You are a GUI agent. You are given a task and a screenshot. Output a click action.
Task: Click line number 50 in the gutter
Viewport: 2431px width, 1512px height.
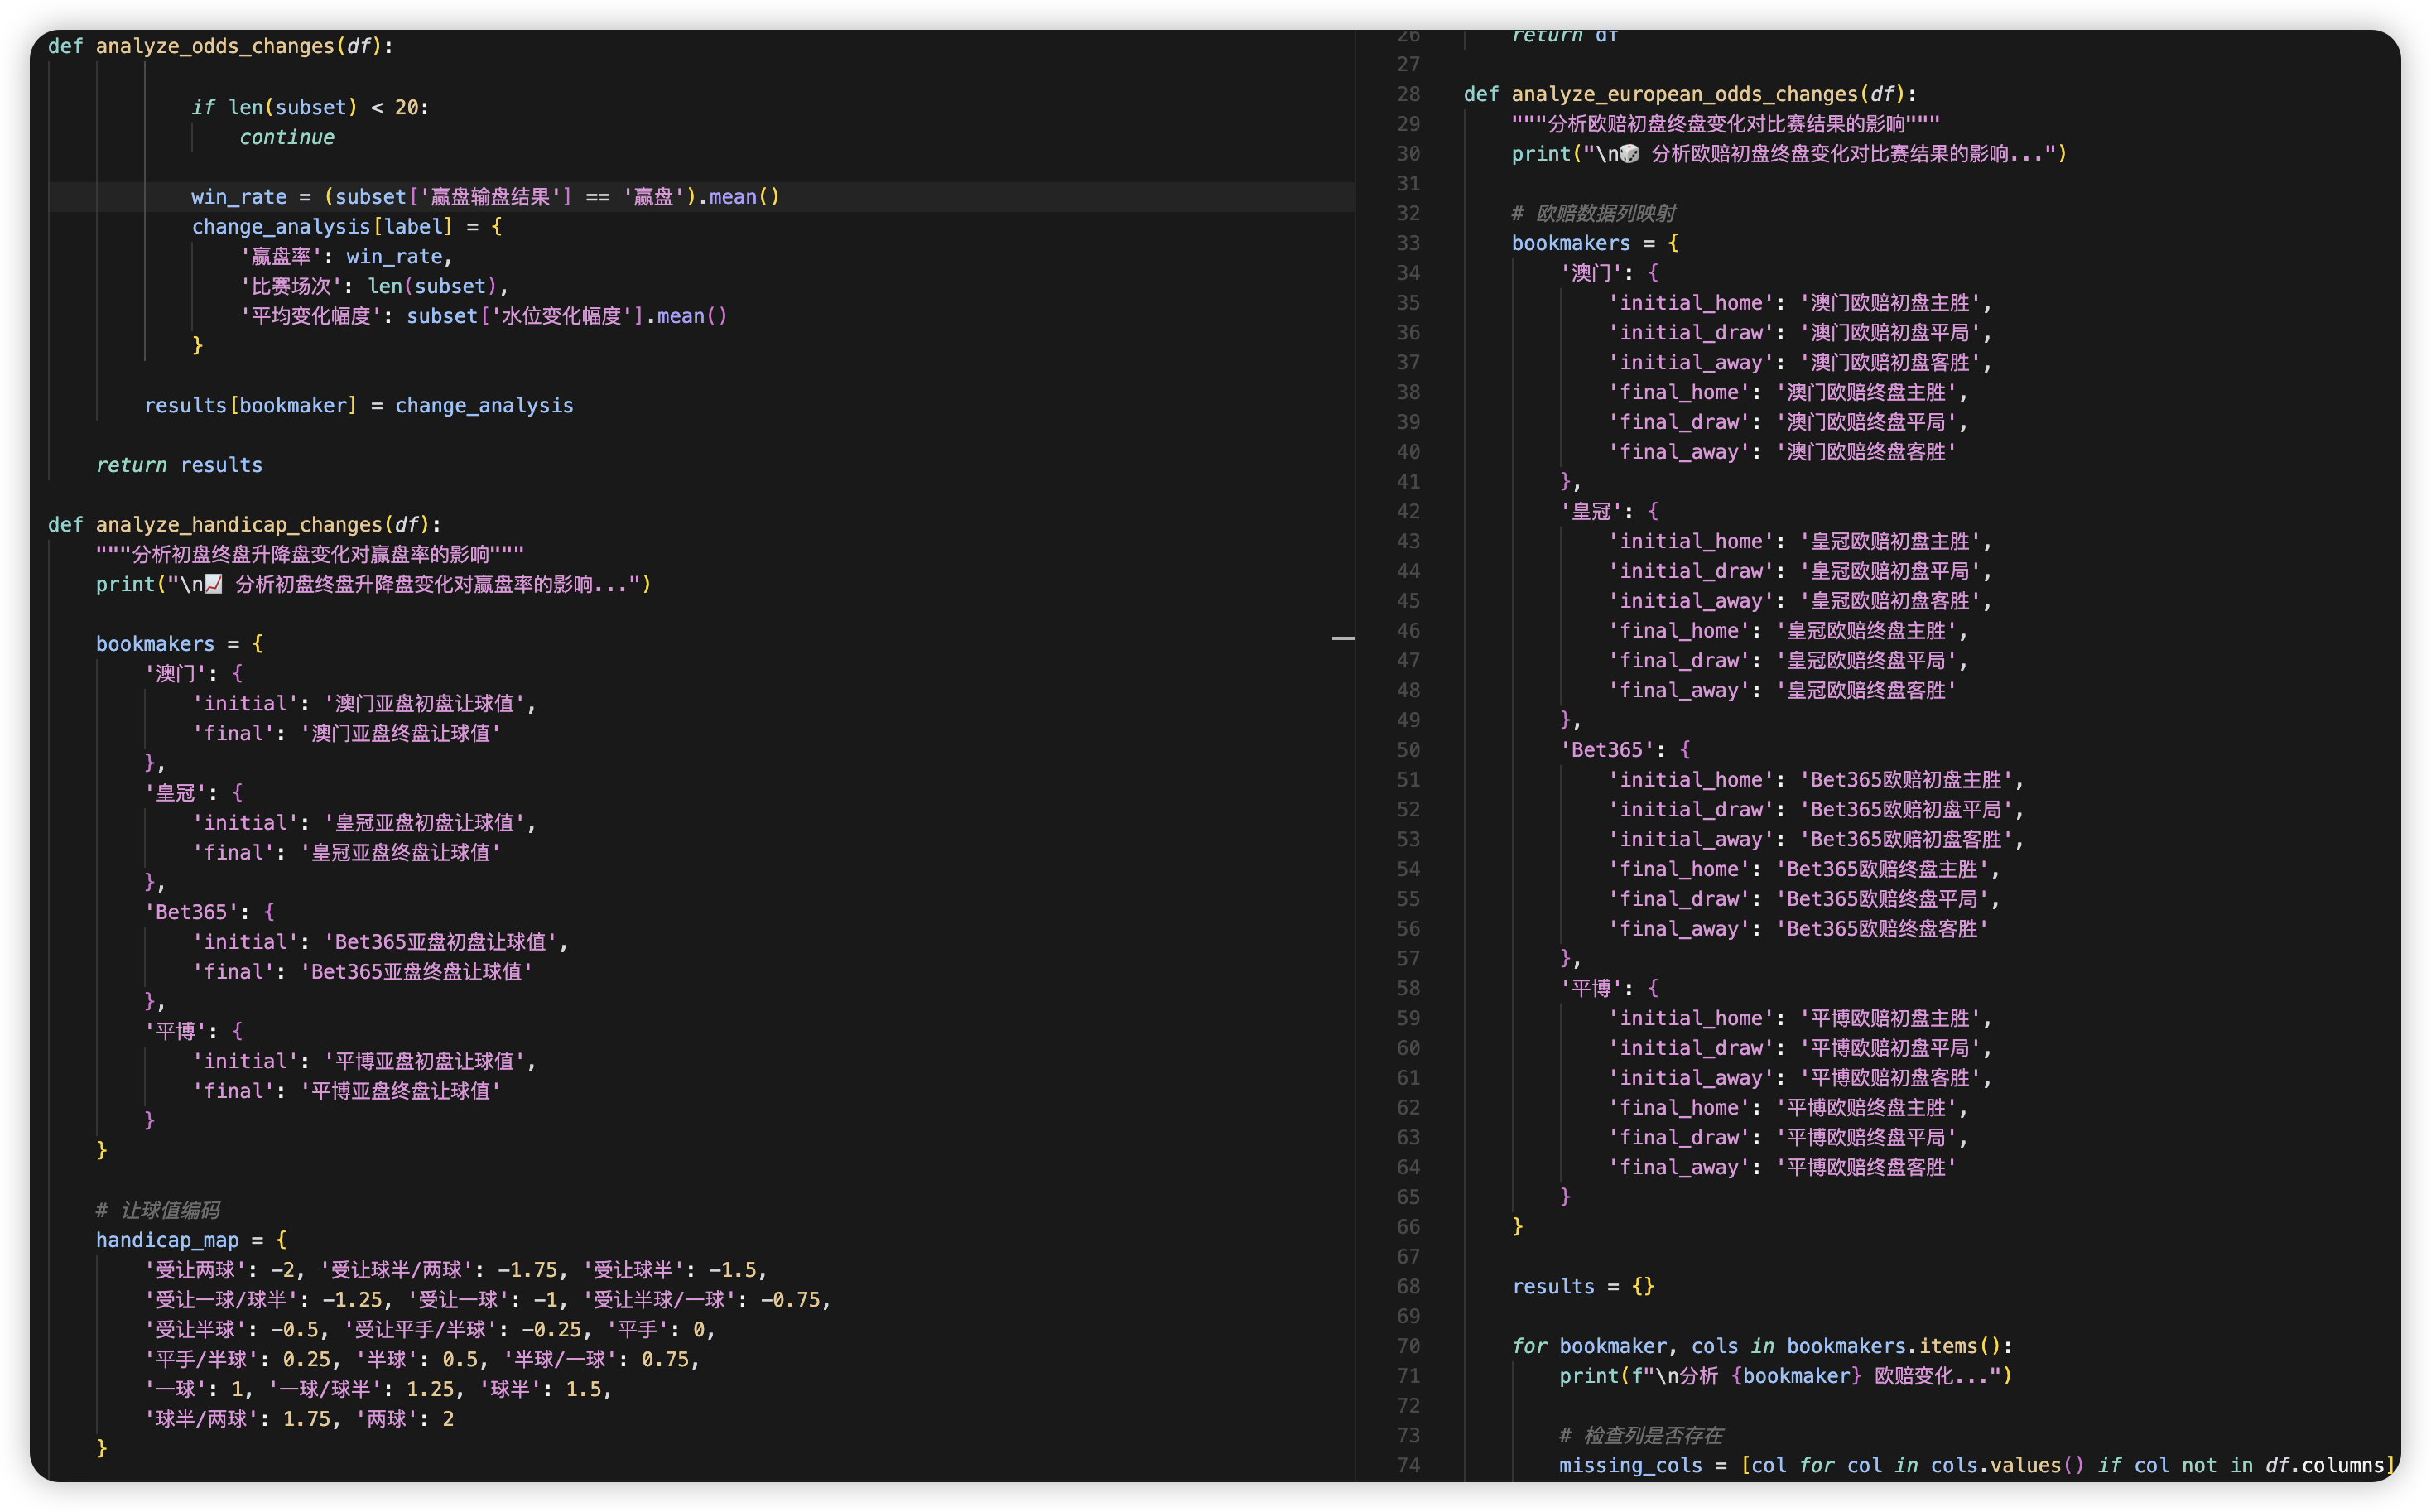tap(1408, 750)
